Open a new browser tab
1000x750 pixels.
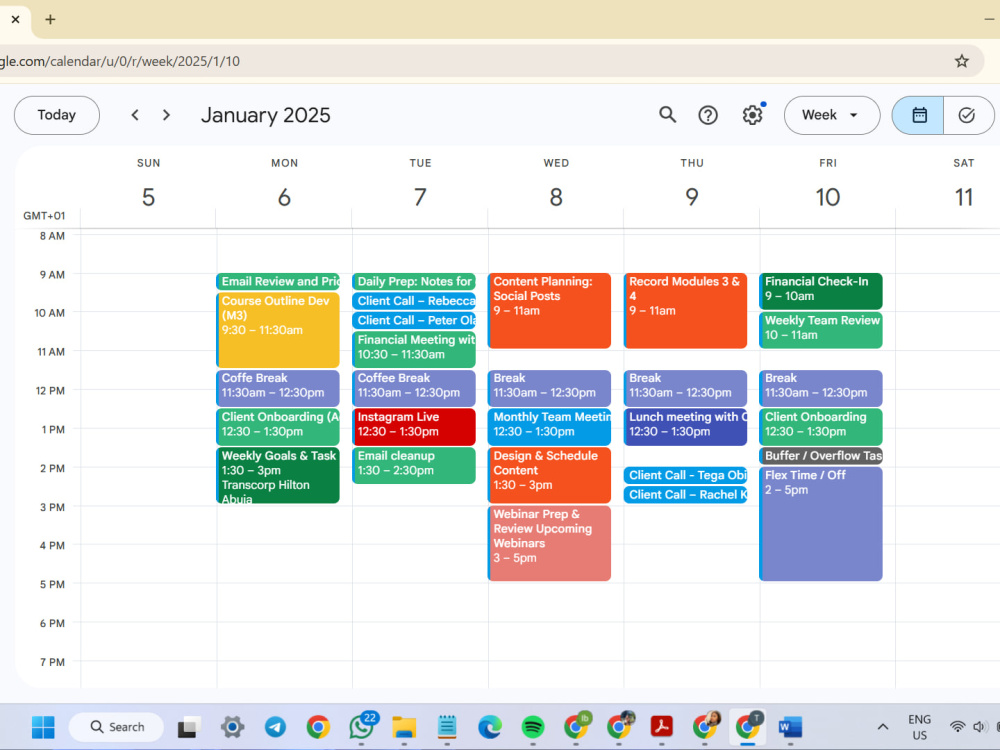[50, 19]
